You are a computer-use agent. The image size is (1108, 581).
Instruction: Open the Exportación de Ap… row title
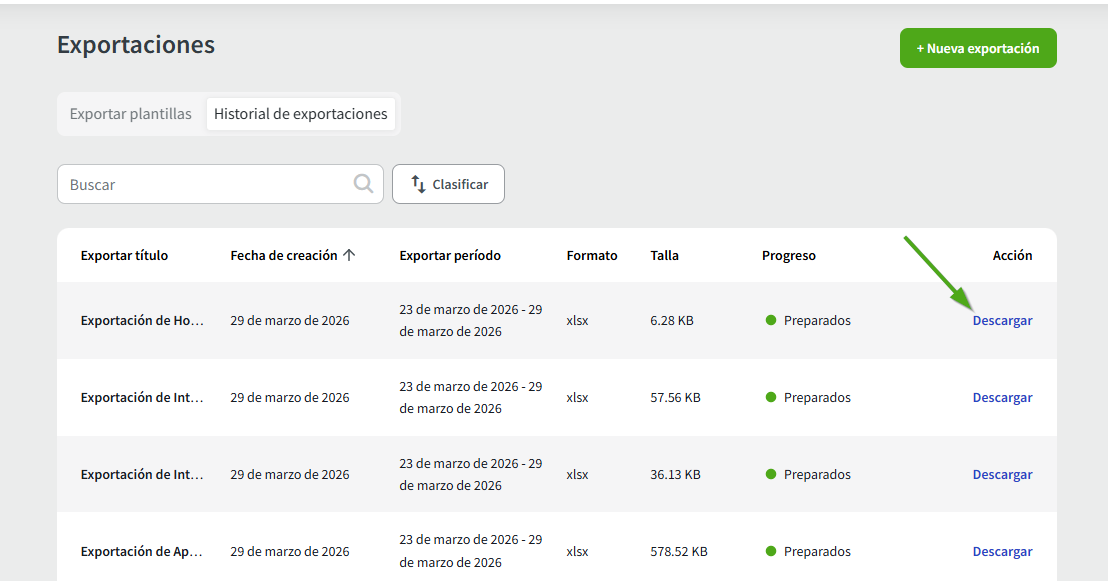click(142, 552)
